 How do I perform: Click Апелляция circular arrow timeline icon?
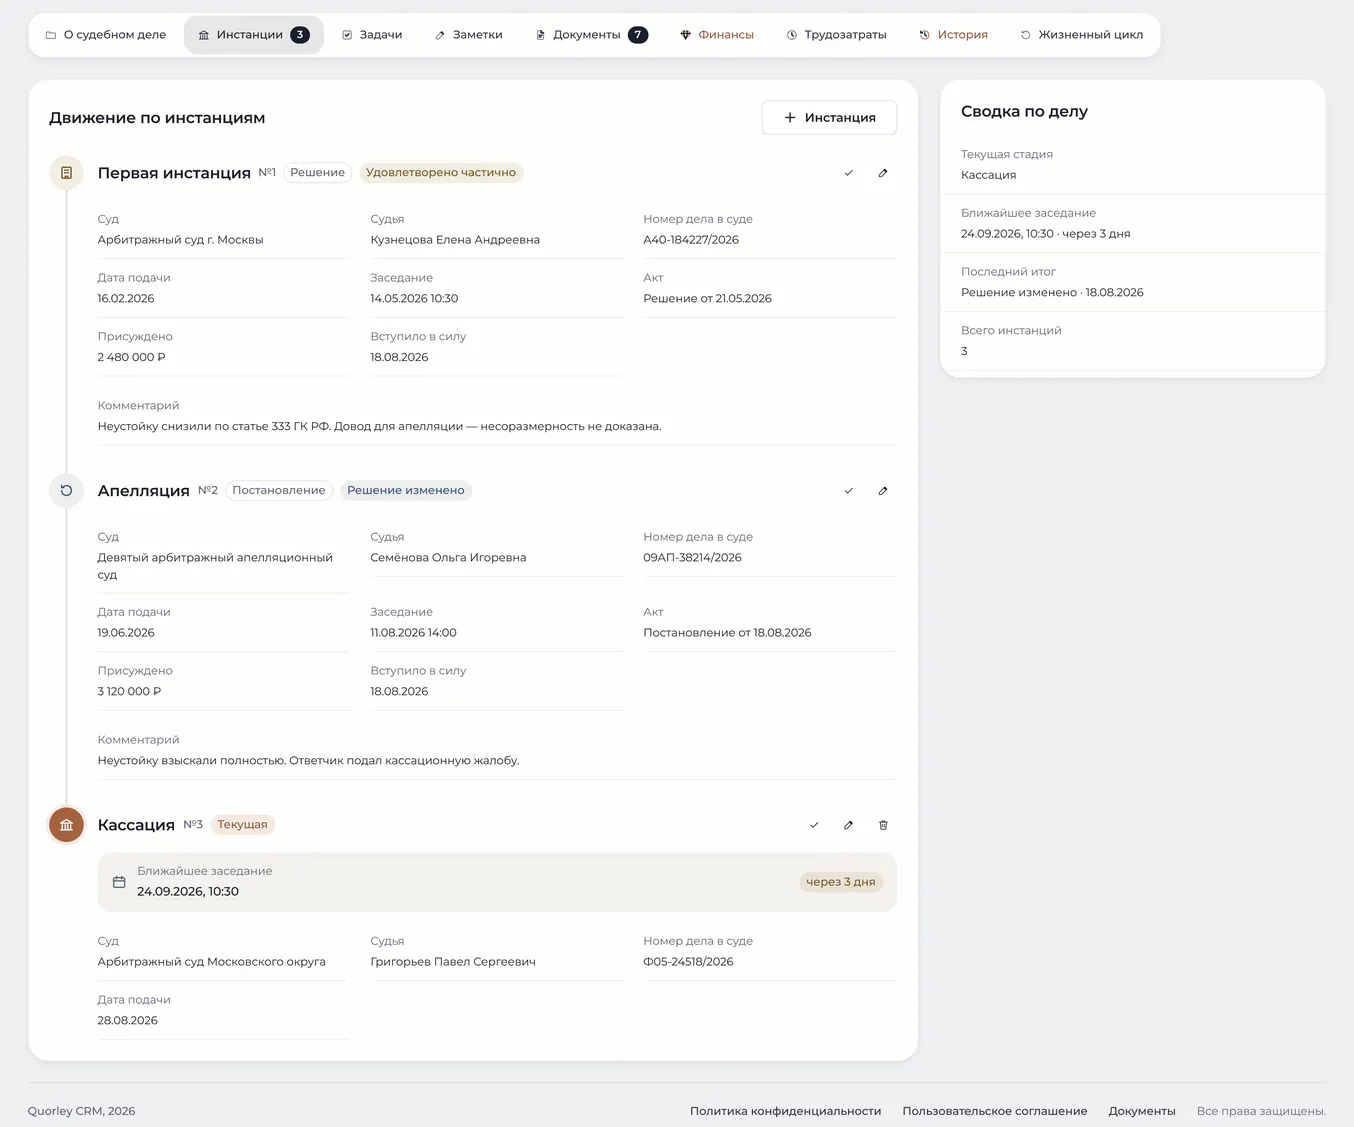point(66,491)
